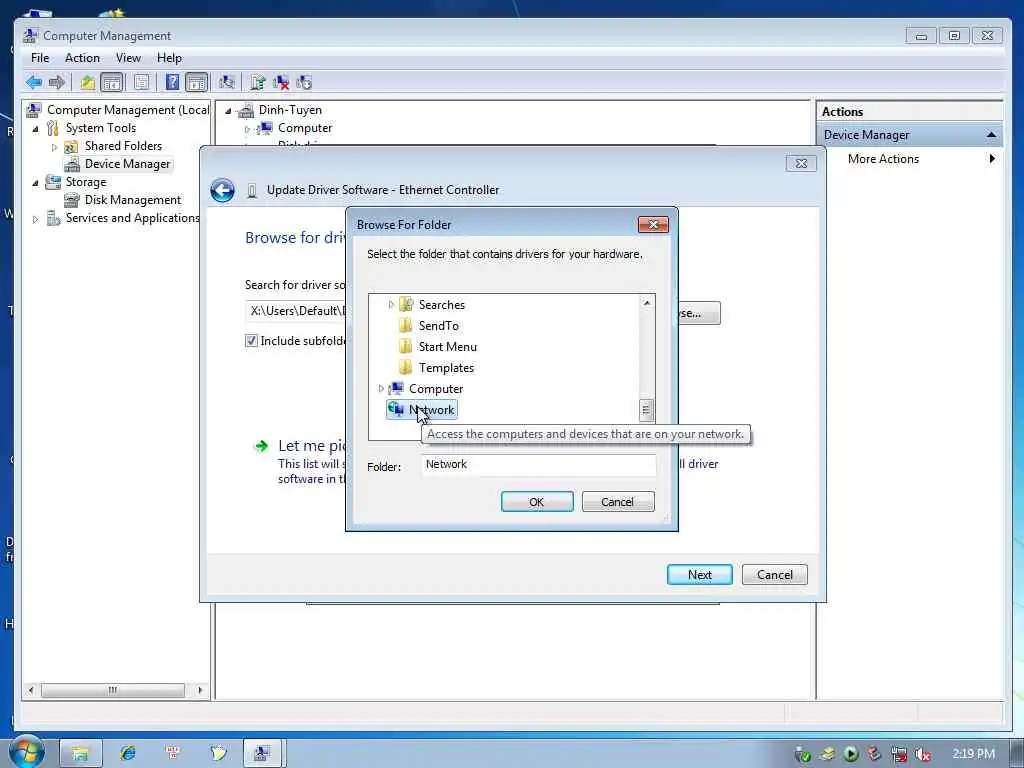Launch Internet Explorer from taskbar
The width and height of the screenshot is (1024, 768).
click(x=128, y=753)
